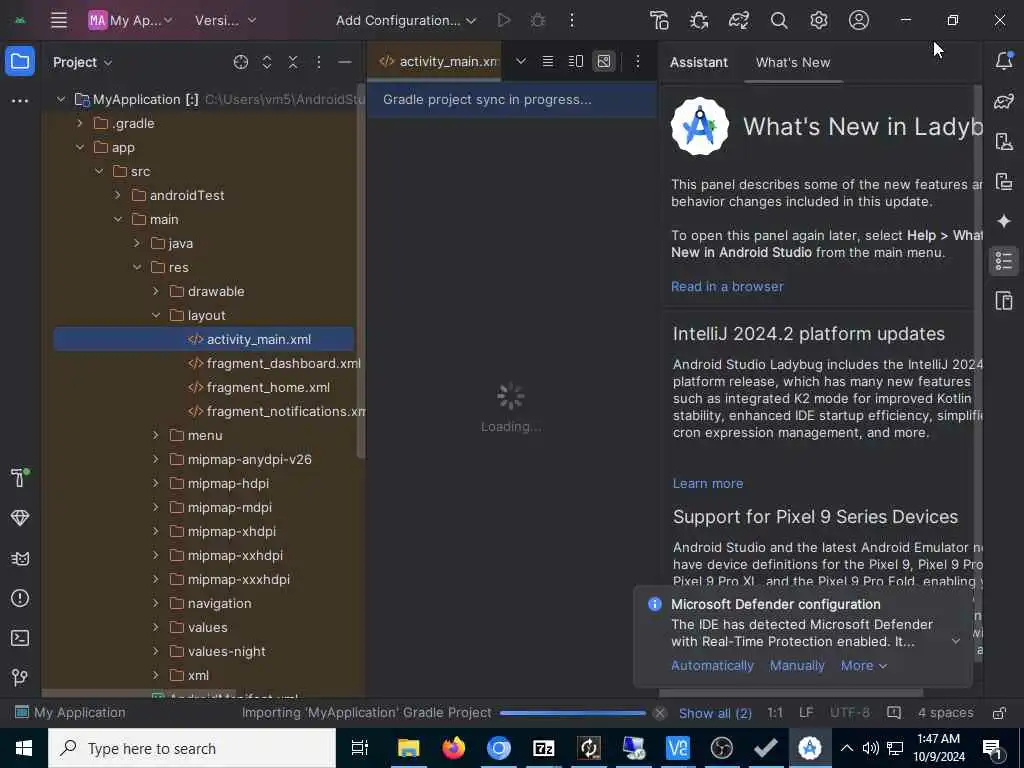
Task: Open Add Configuration dropdown
Action: 406,20
